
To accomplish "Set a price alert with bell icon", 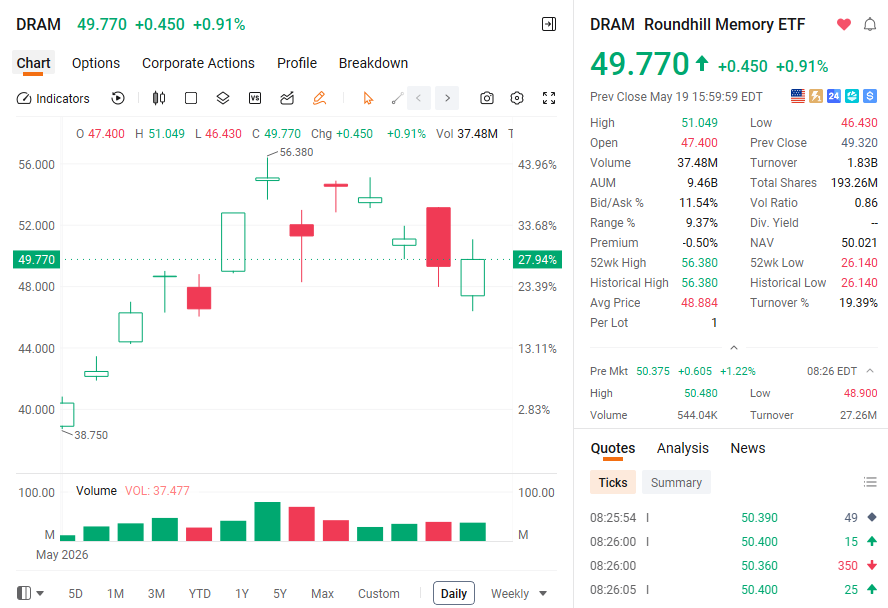I will [x=870, y=24].
